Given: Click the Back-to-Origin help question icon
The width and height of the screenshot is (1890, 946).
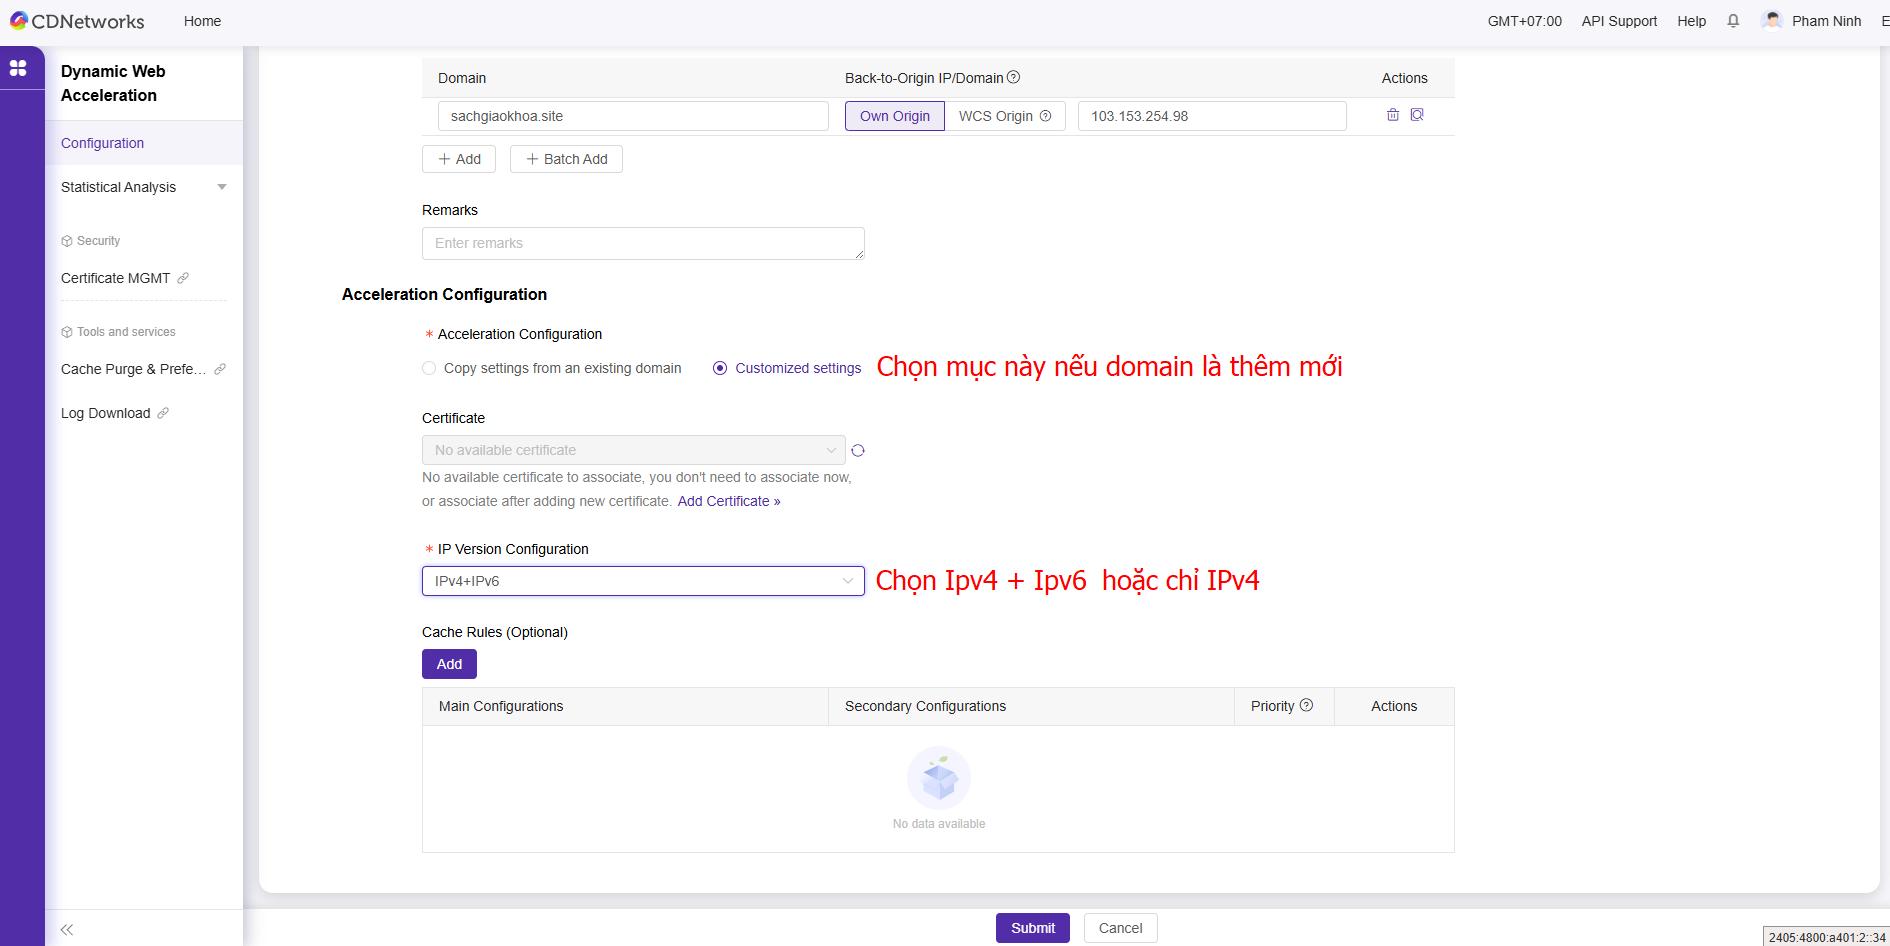Looking at the screenshot, I should click(x=1013, y=77).
